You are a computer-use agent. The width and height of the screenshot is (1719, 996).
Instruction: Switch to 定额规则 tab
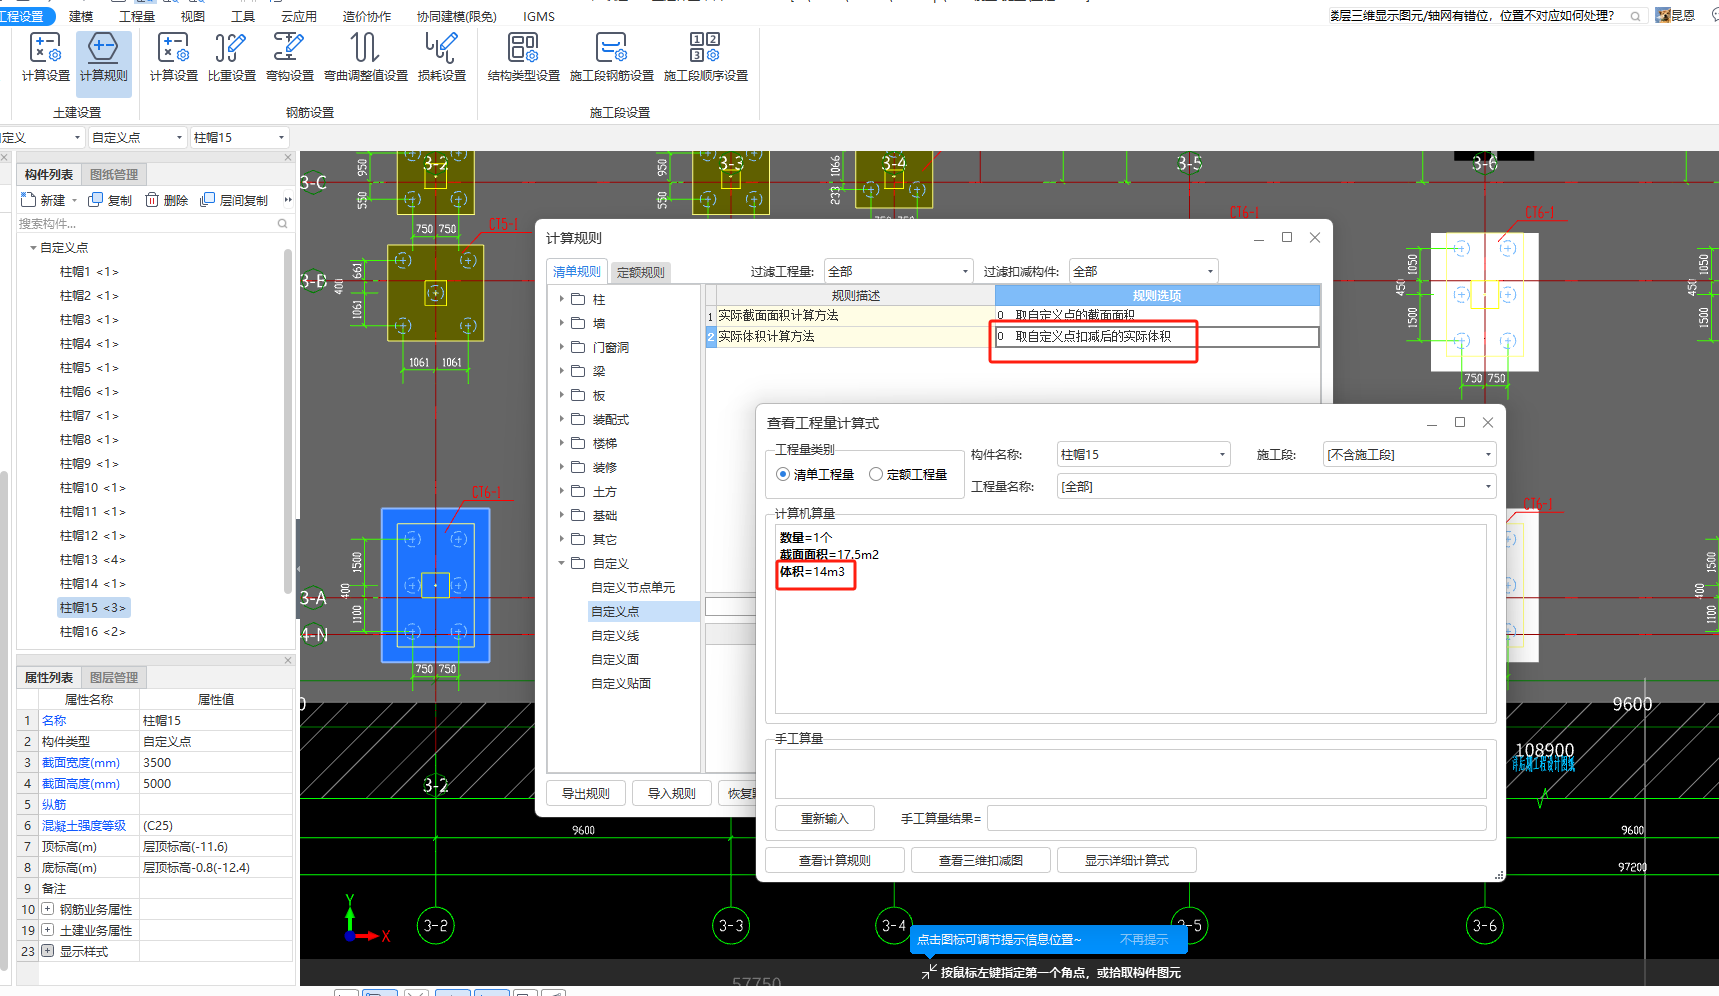[x=640, y=272]
